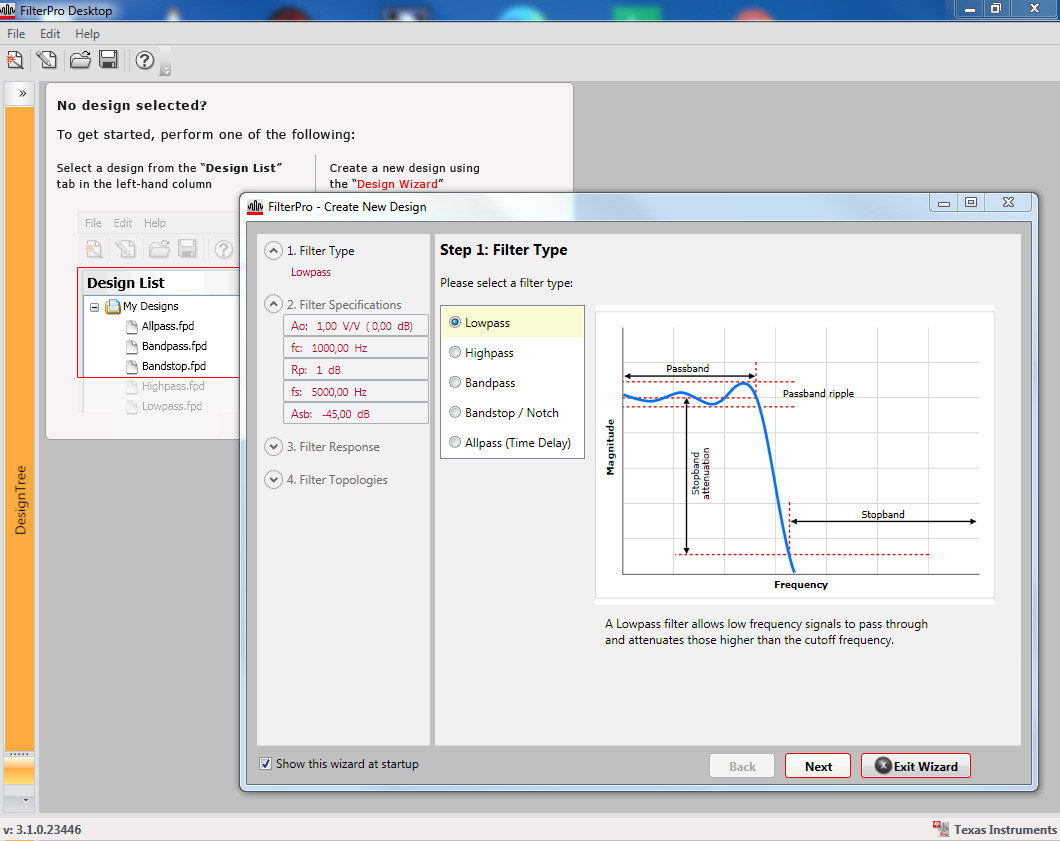Expand the 3. Filter Response step
This screenshot has width=1060, height=841.
(273, 447)
